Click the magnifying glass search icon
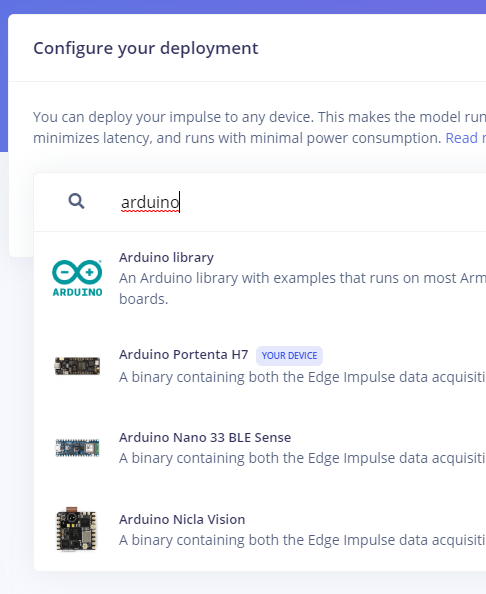This screenshot has width=486, height=594. 77,201
